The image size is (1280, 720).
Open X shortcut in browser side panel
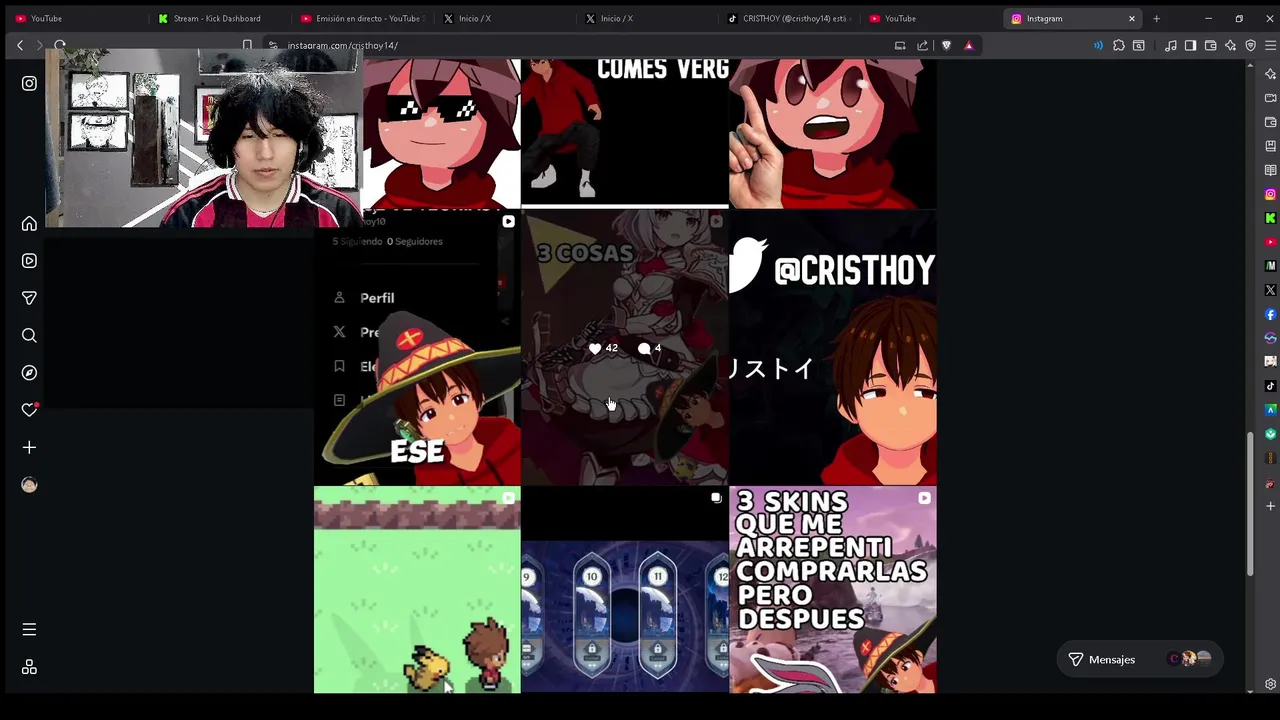pyautogui.click(x=1270, y=290)
